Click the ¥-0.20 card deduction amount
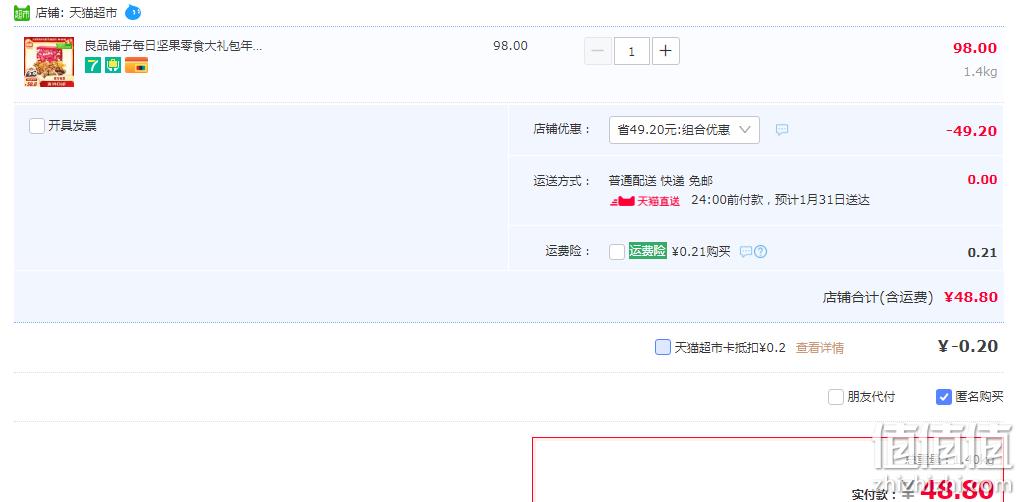The width and height of the screenshot is (1022, 502). [967, 346]
